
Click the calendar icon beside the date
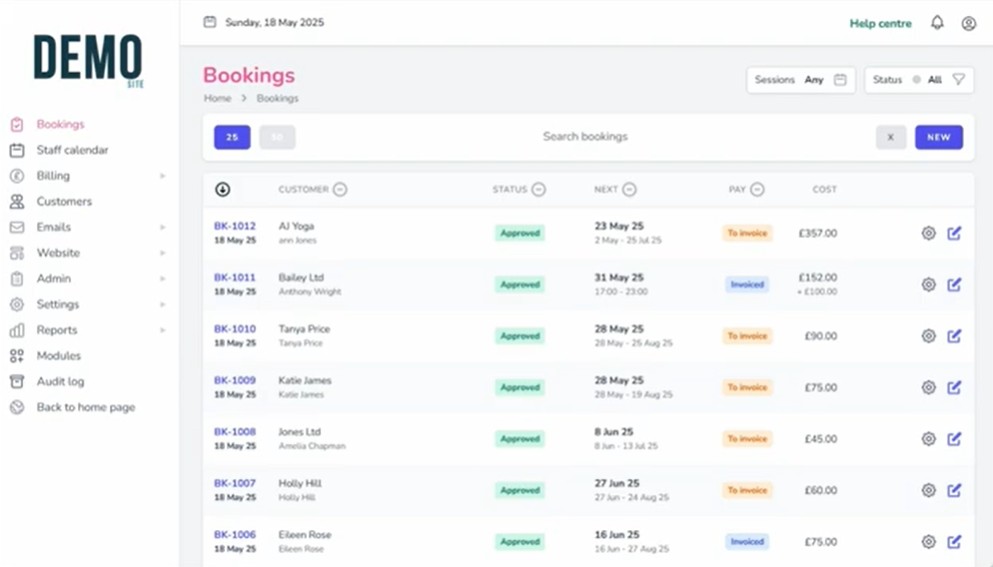click(x=210, y=22)
